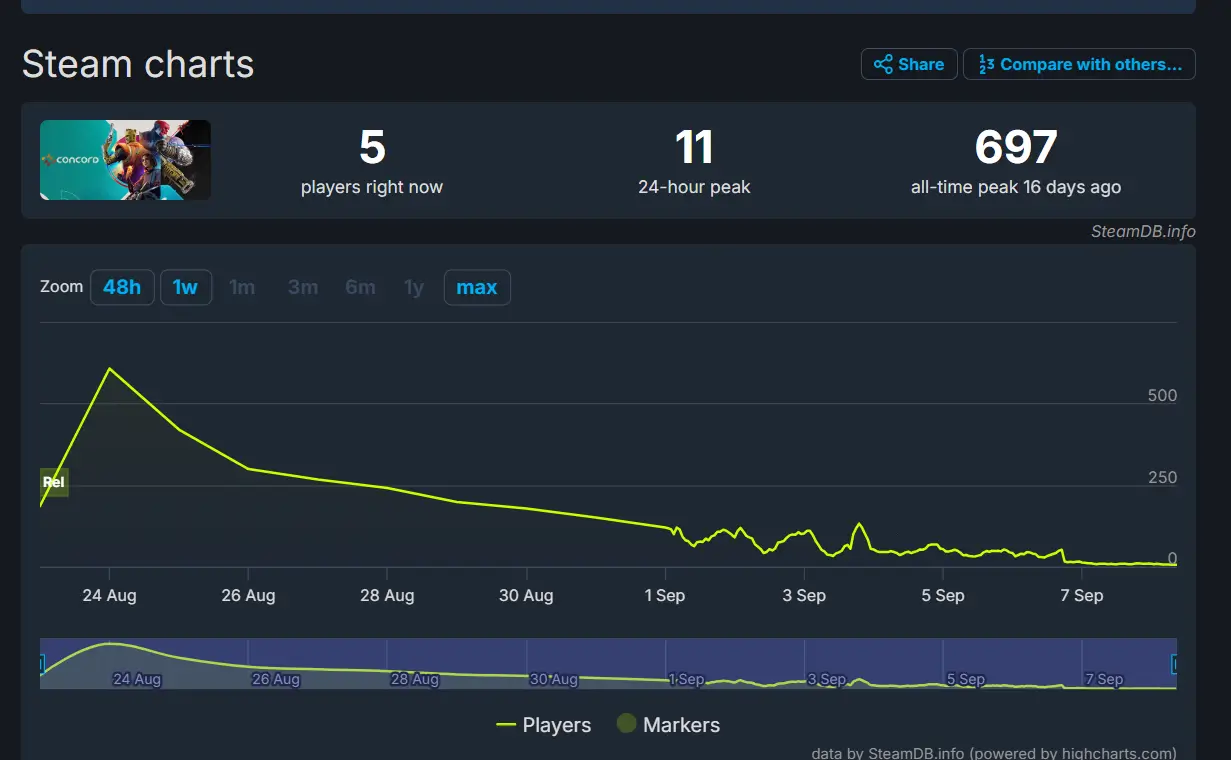Viewport: 1231px width, 760px height.
Task: Click the Share button
Action: [x=909, y=64]
